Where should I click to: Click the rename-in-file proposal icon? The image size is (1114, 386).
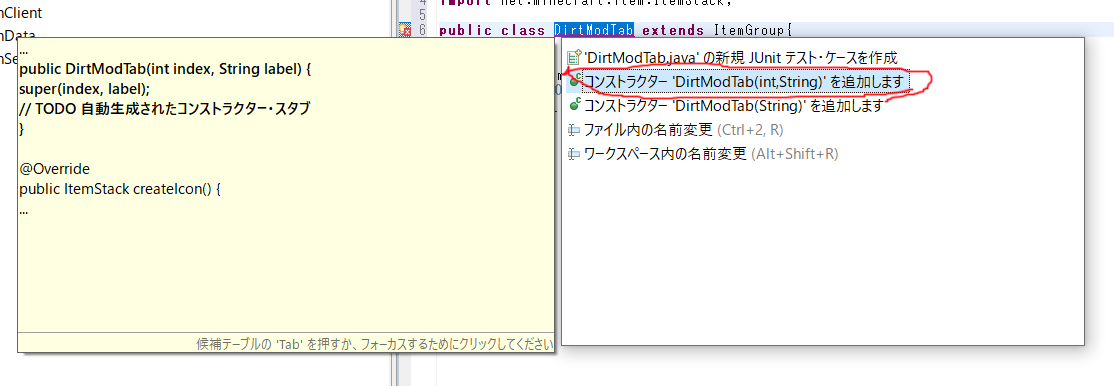point(574,130)
